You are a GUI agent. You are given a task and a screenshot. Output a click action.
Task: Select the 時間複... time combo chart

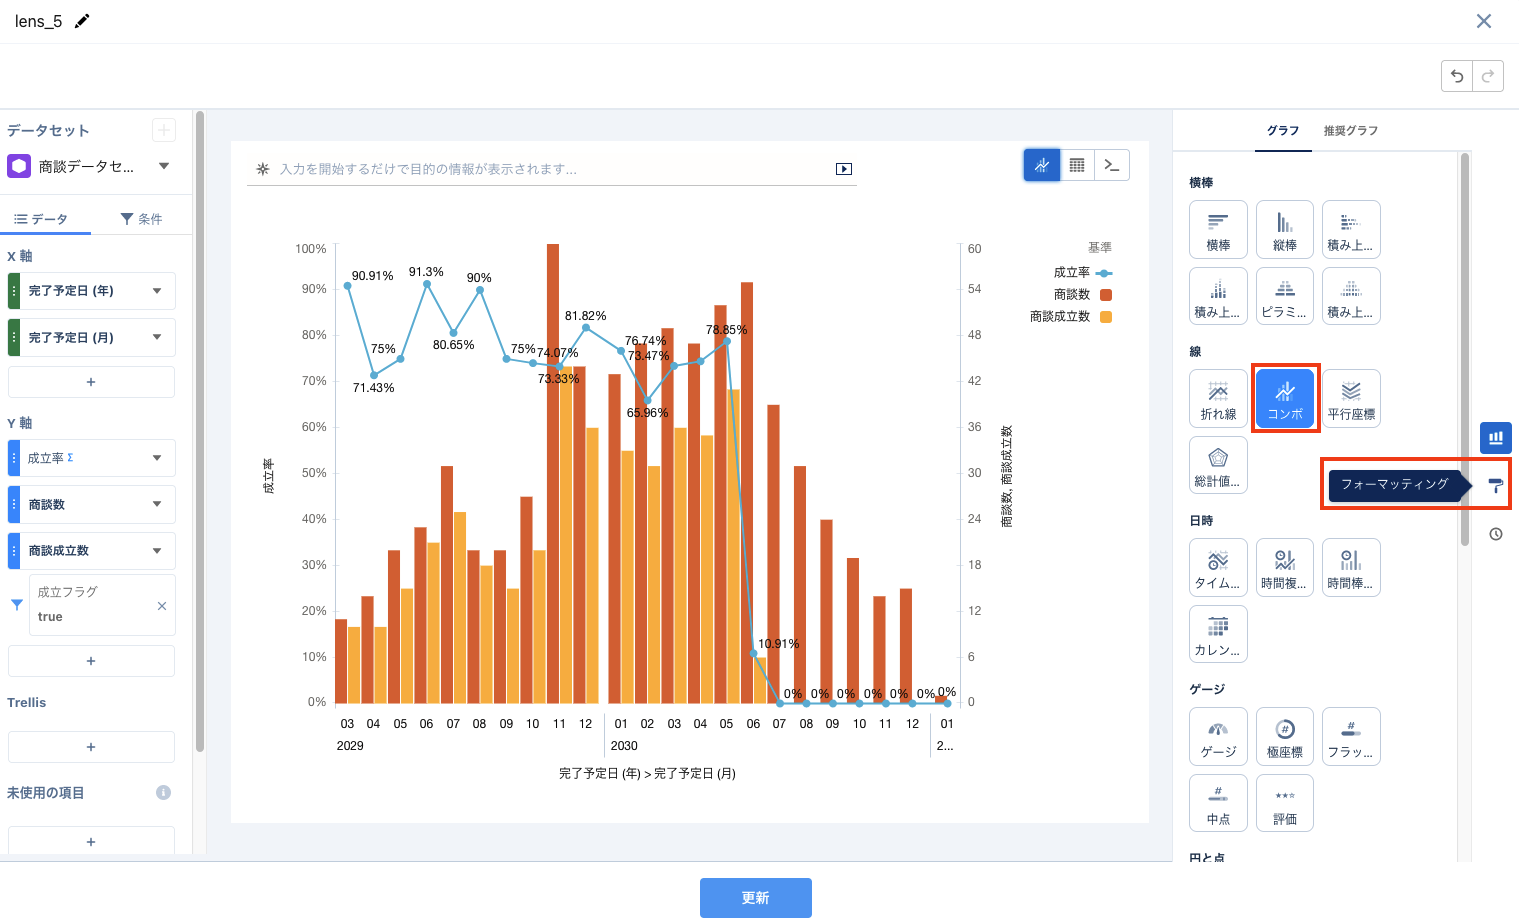click(x=1285, y=568)
